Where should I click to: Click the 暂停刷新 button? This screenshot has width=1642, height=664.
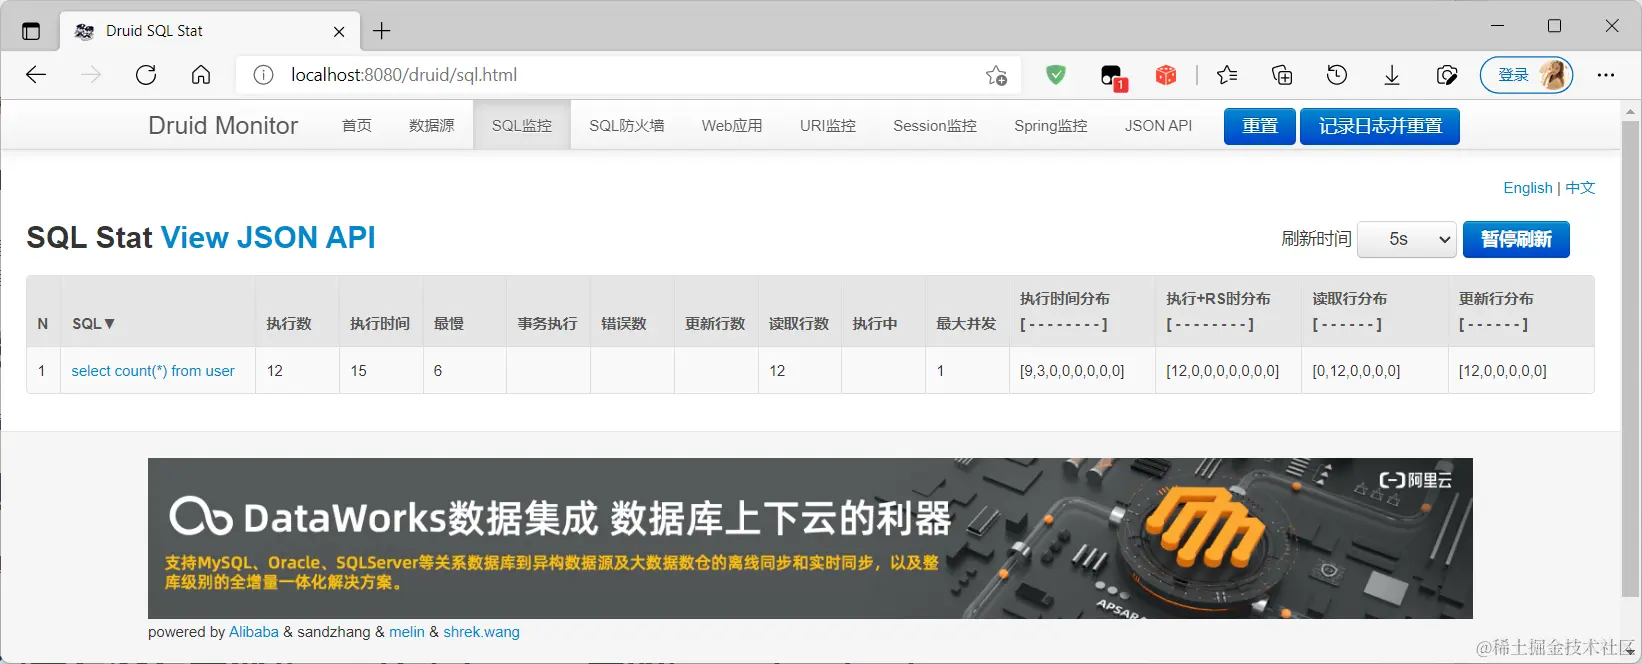click(x=1516, y=239)
